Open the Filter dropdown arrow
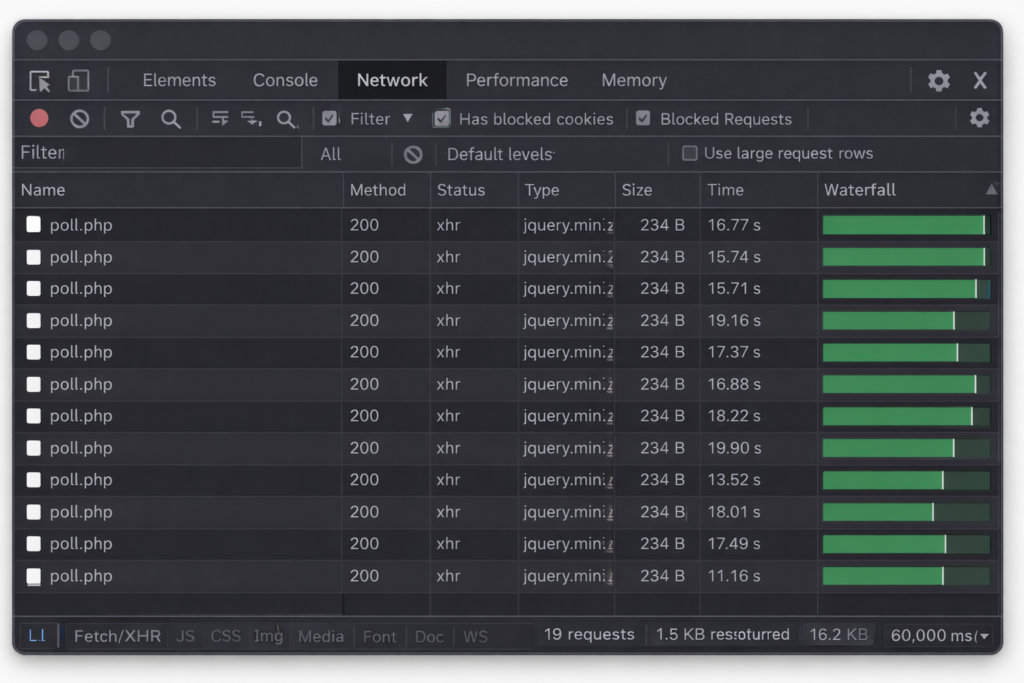The image size is (1024, 683). tap(407, 118)
